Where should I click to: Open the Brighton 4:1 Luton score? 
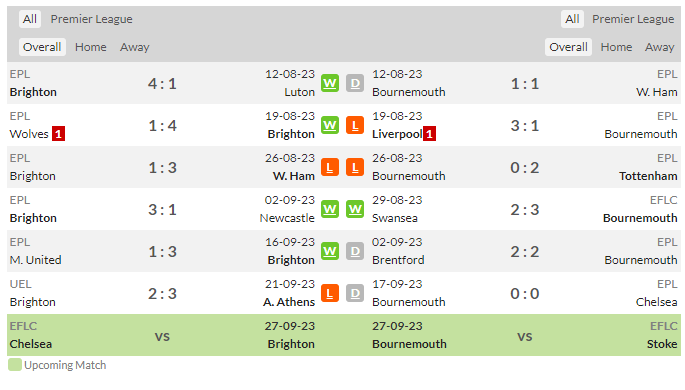tap(162, 83)
